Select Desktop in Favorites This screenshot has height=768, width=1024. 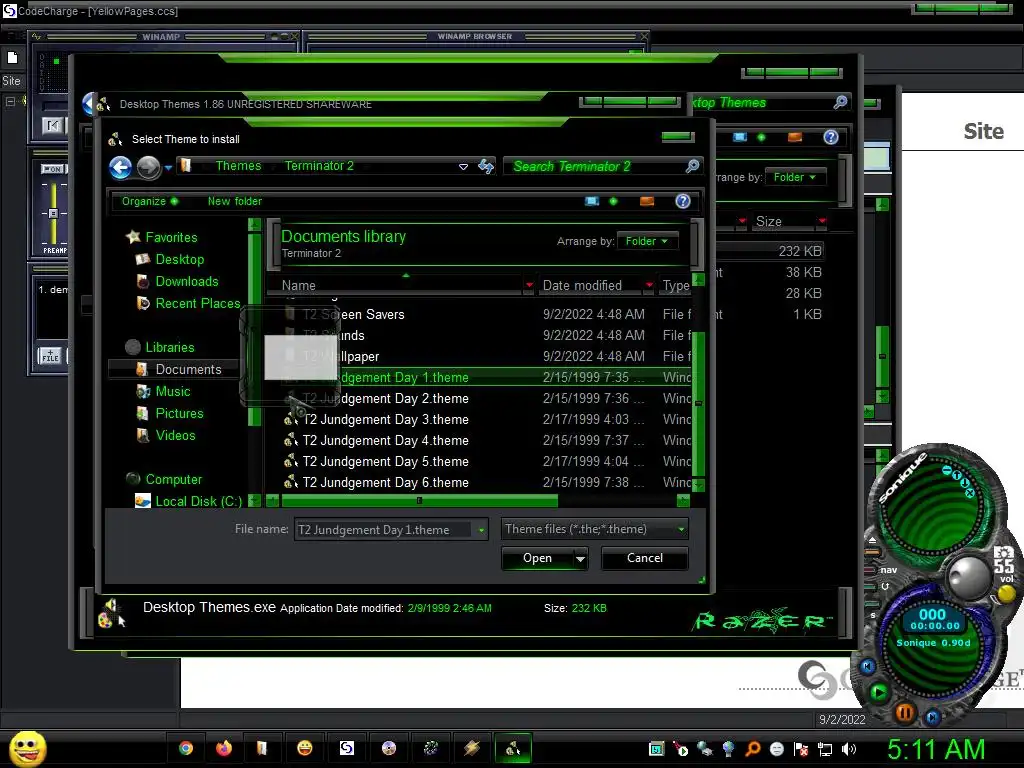tap(180, 259)
